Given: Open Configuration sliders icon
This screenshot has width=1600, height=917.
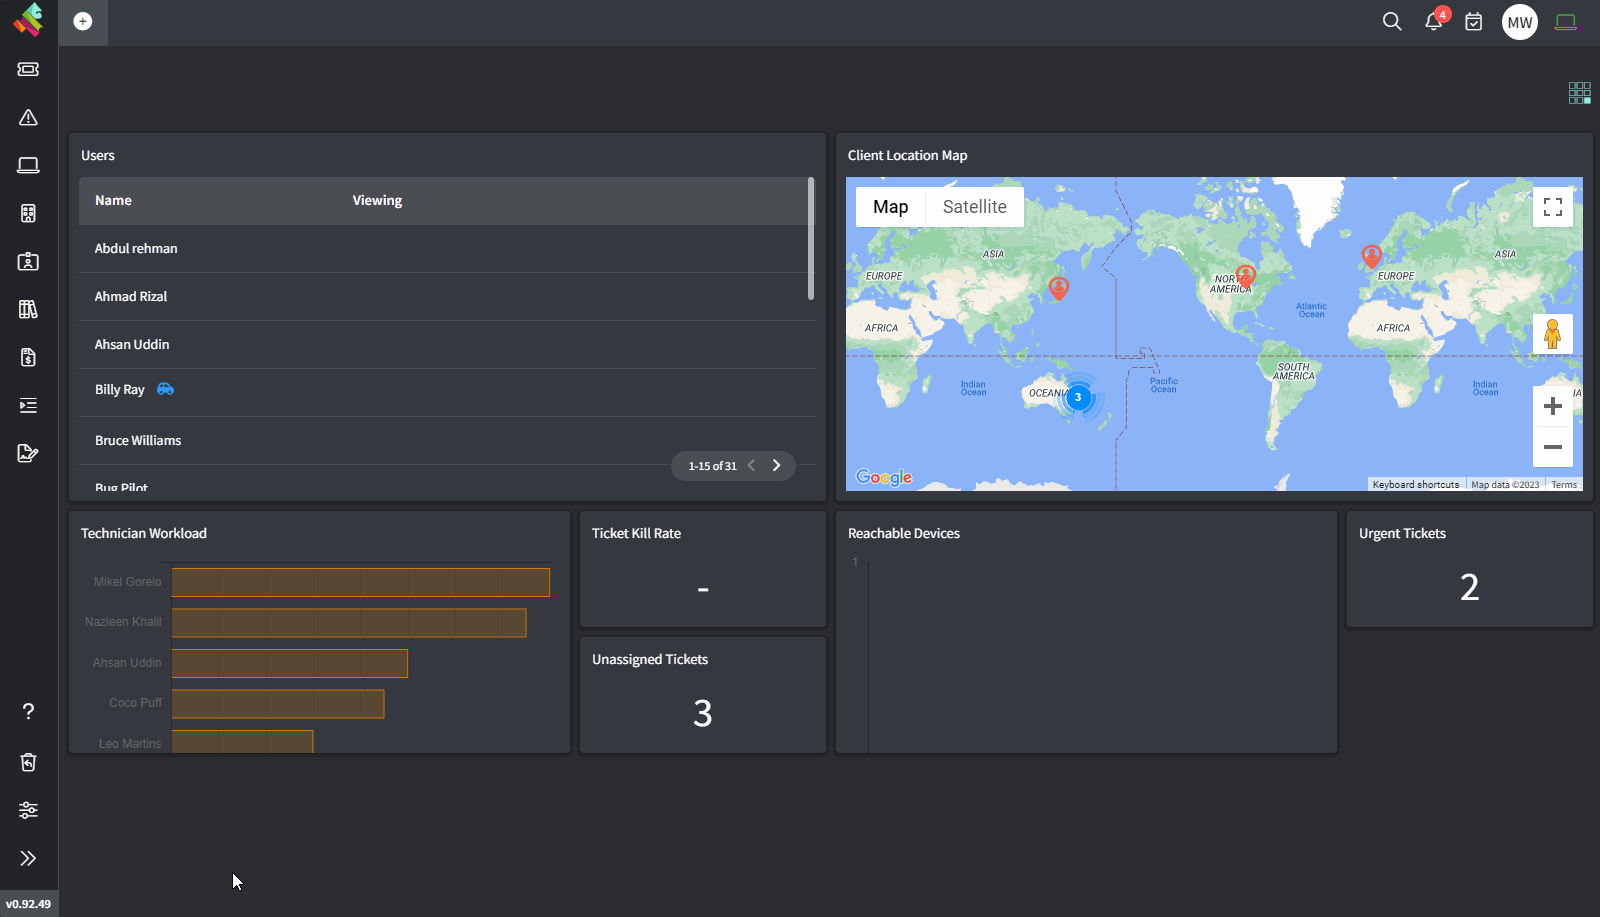Looking at the screenshot, I should pyautogui.click(x=28, y=810).
